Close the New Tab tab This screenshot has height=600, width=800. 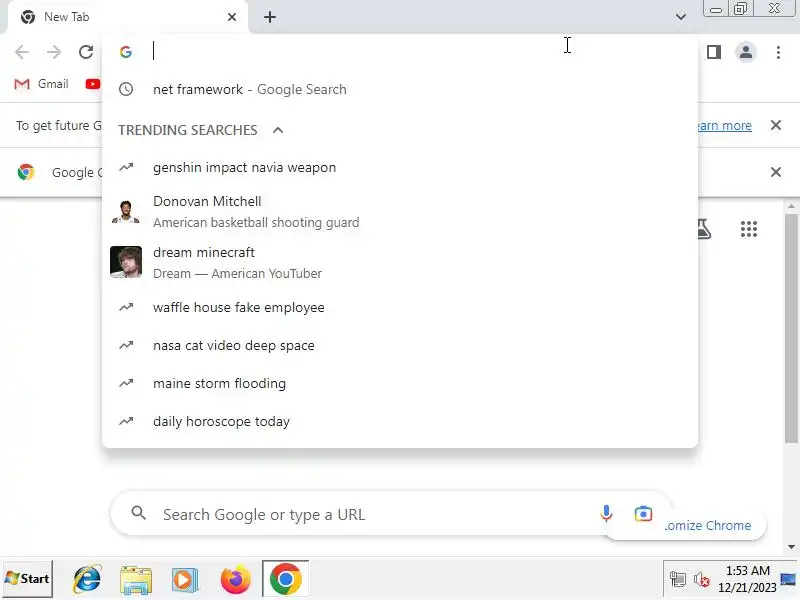[232, 17]
